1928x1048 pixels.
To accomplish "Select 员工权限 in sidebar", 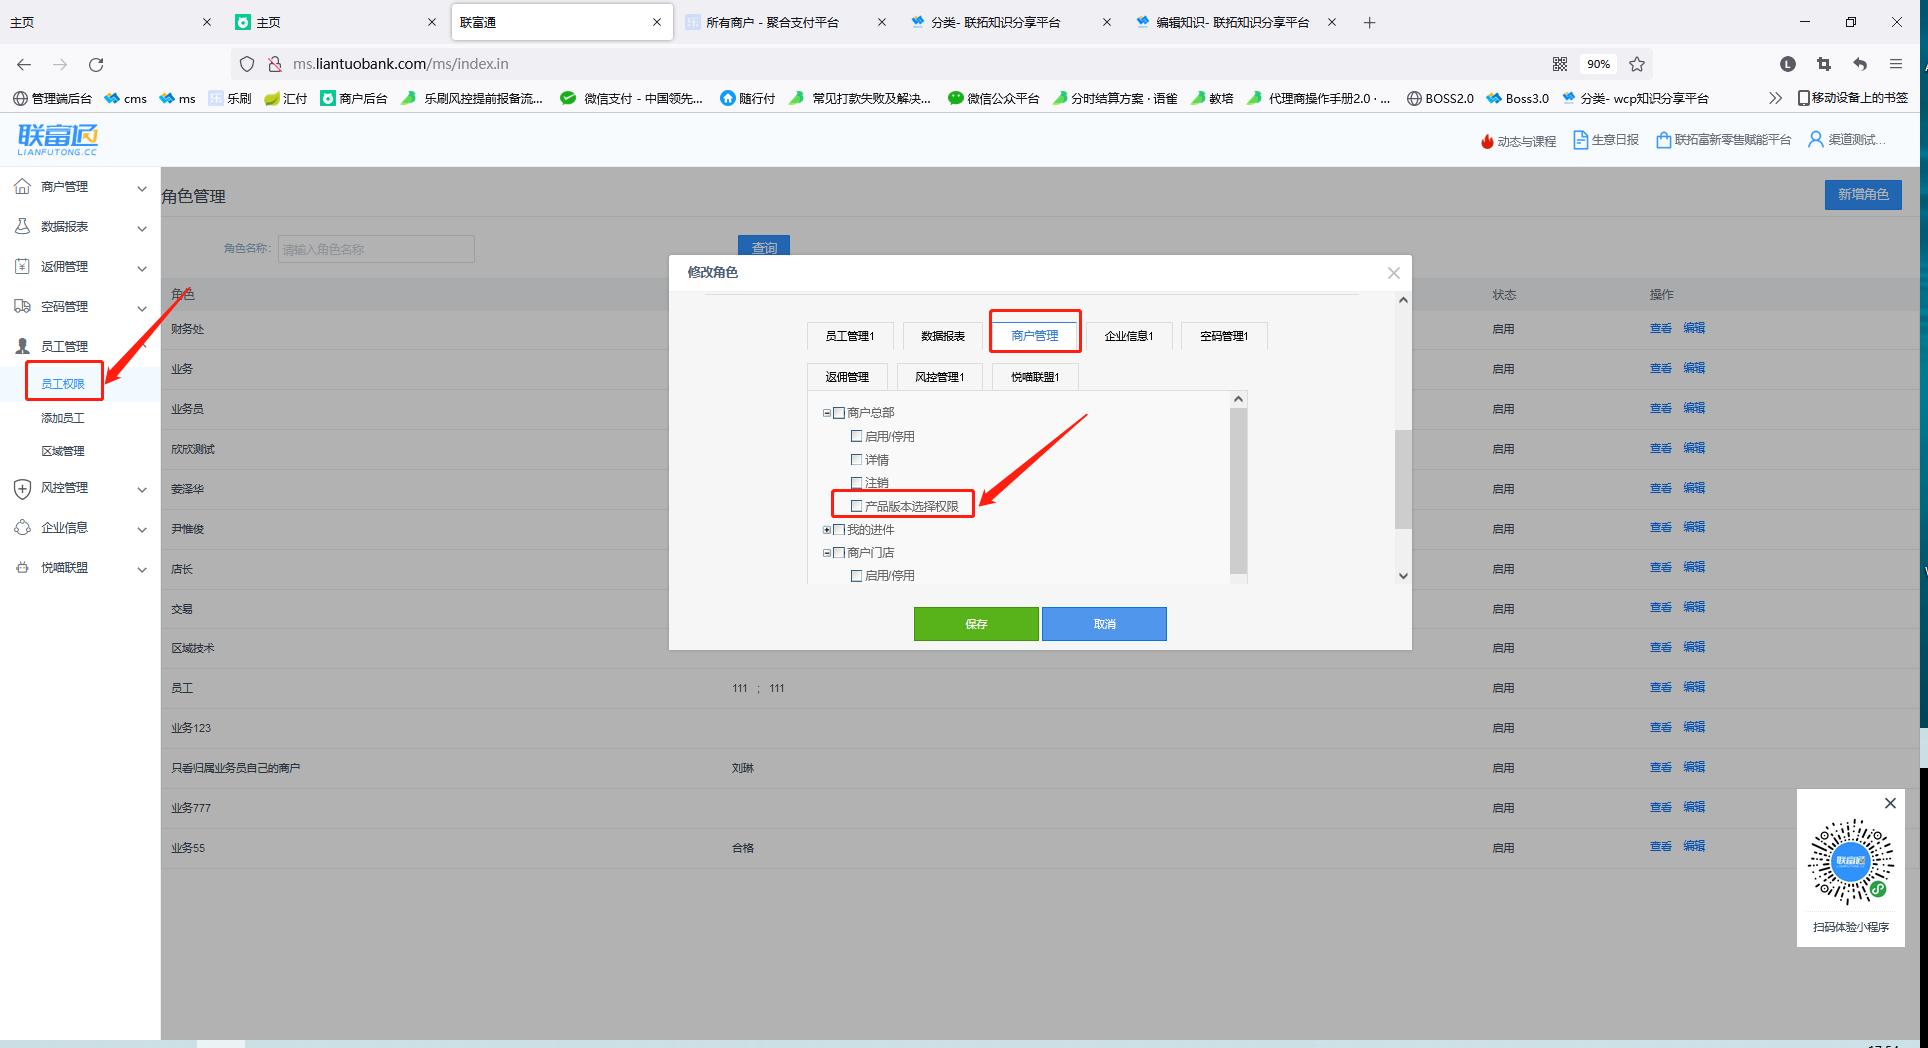I will 63,384.
